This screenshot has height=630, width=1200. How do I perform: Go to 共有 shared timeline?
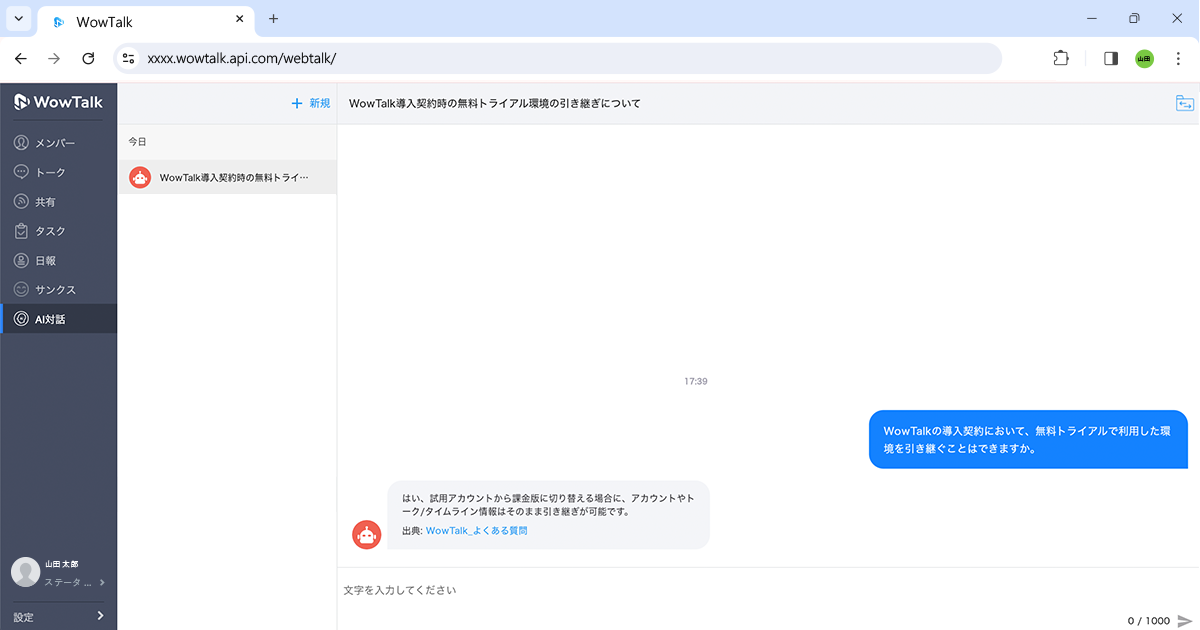pyautogui.click(x=58, y=201)
